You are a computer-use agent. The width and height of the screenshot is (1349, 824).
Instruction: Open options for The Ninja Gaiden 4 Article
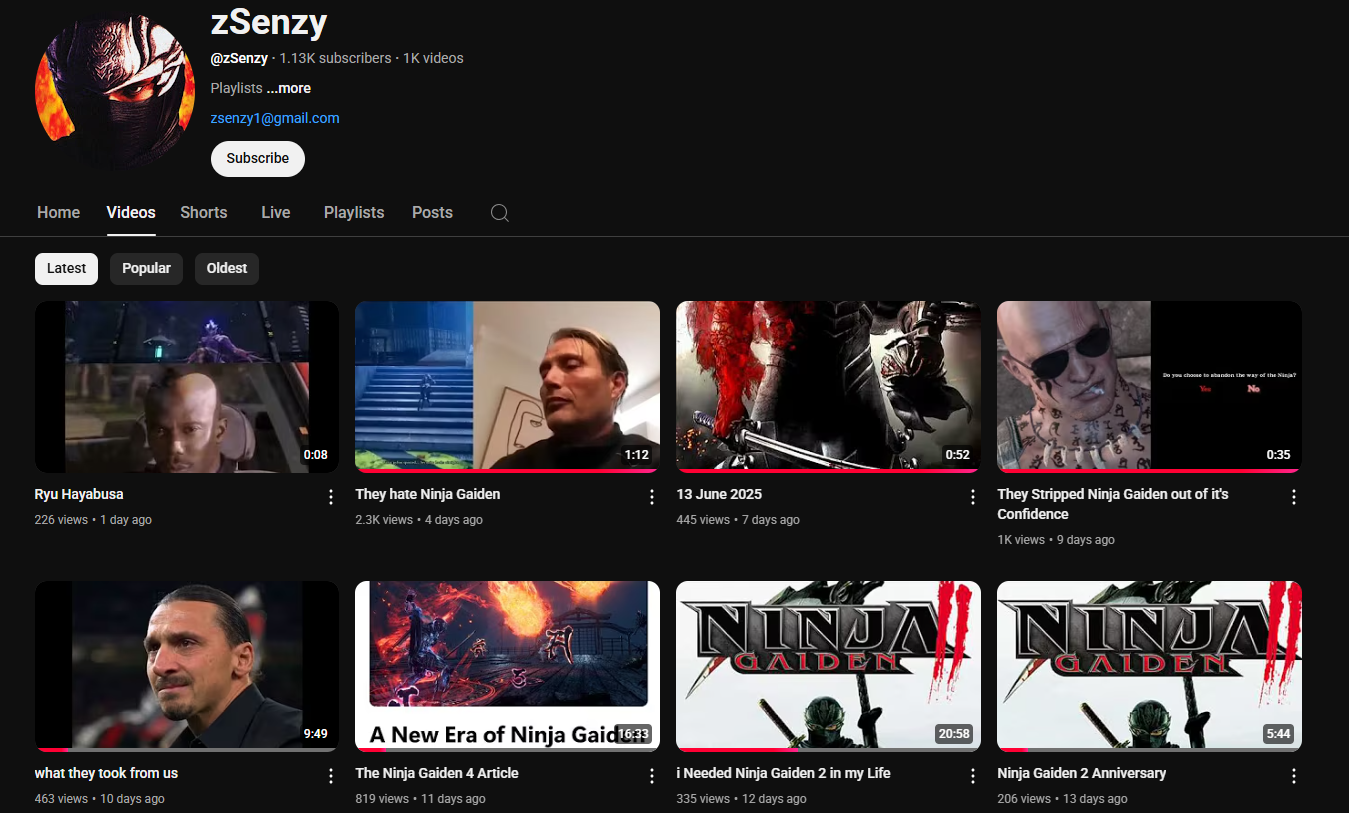pyautogui.click(x=652, y=776)
